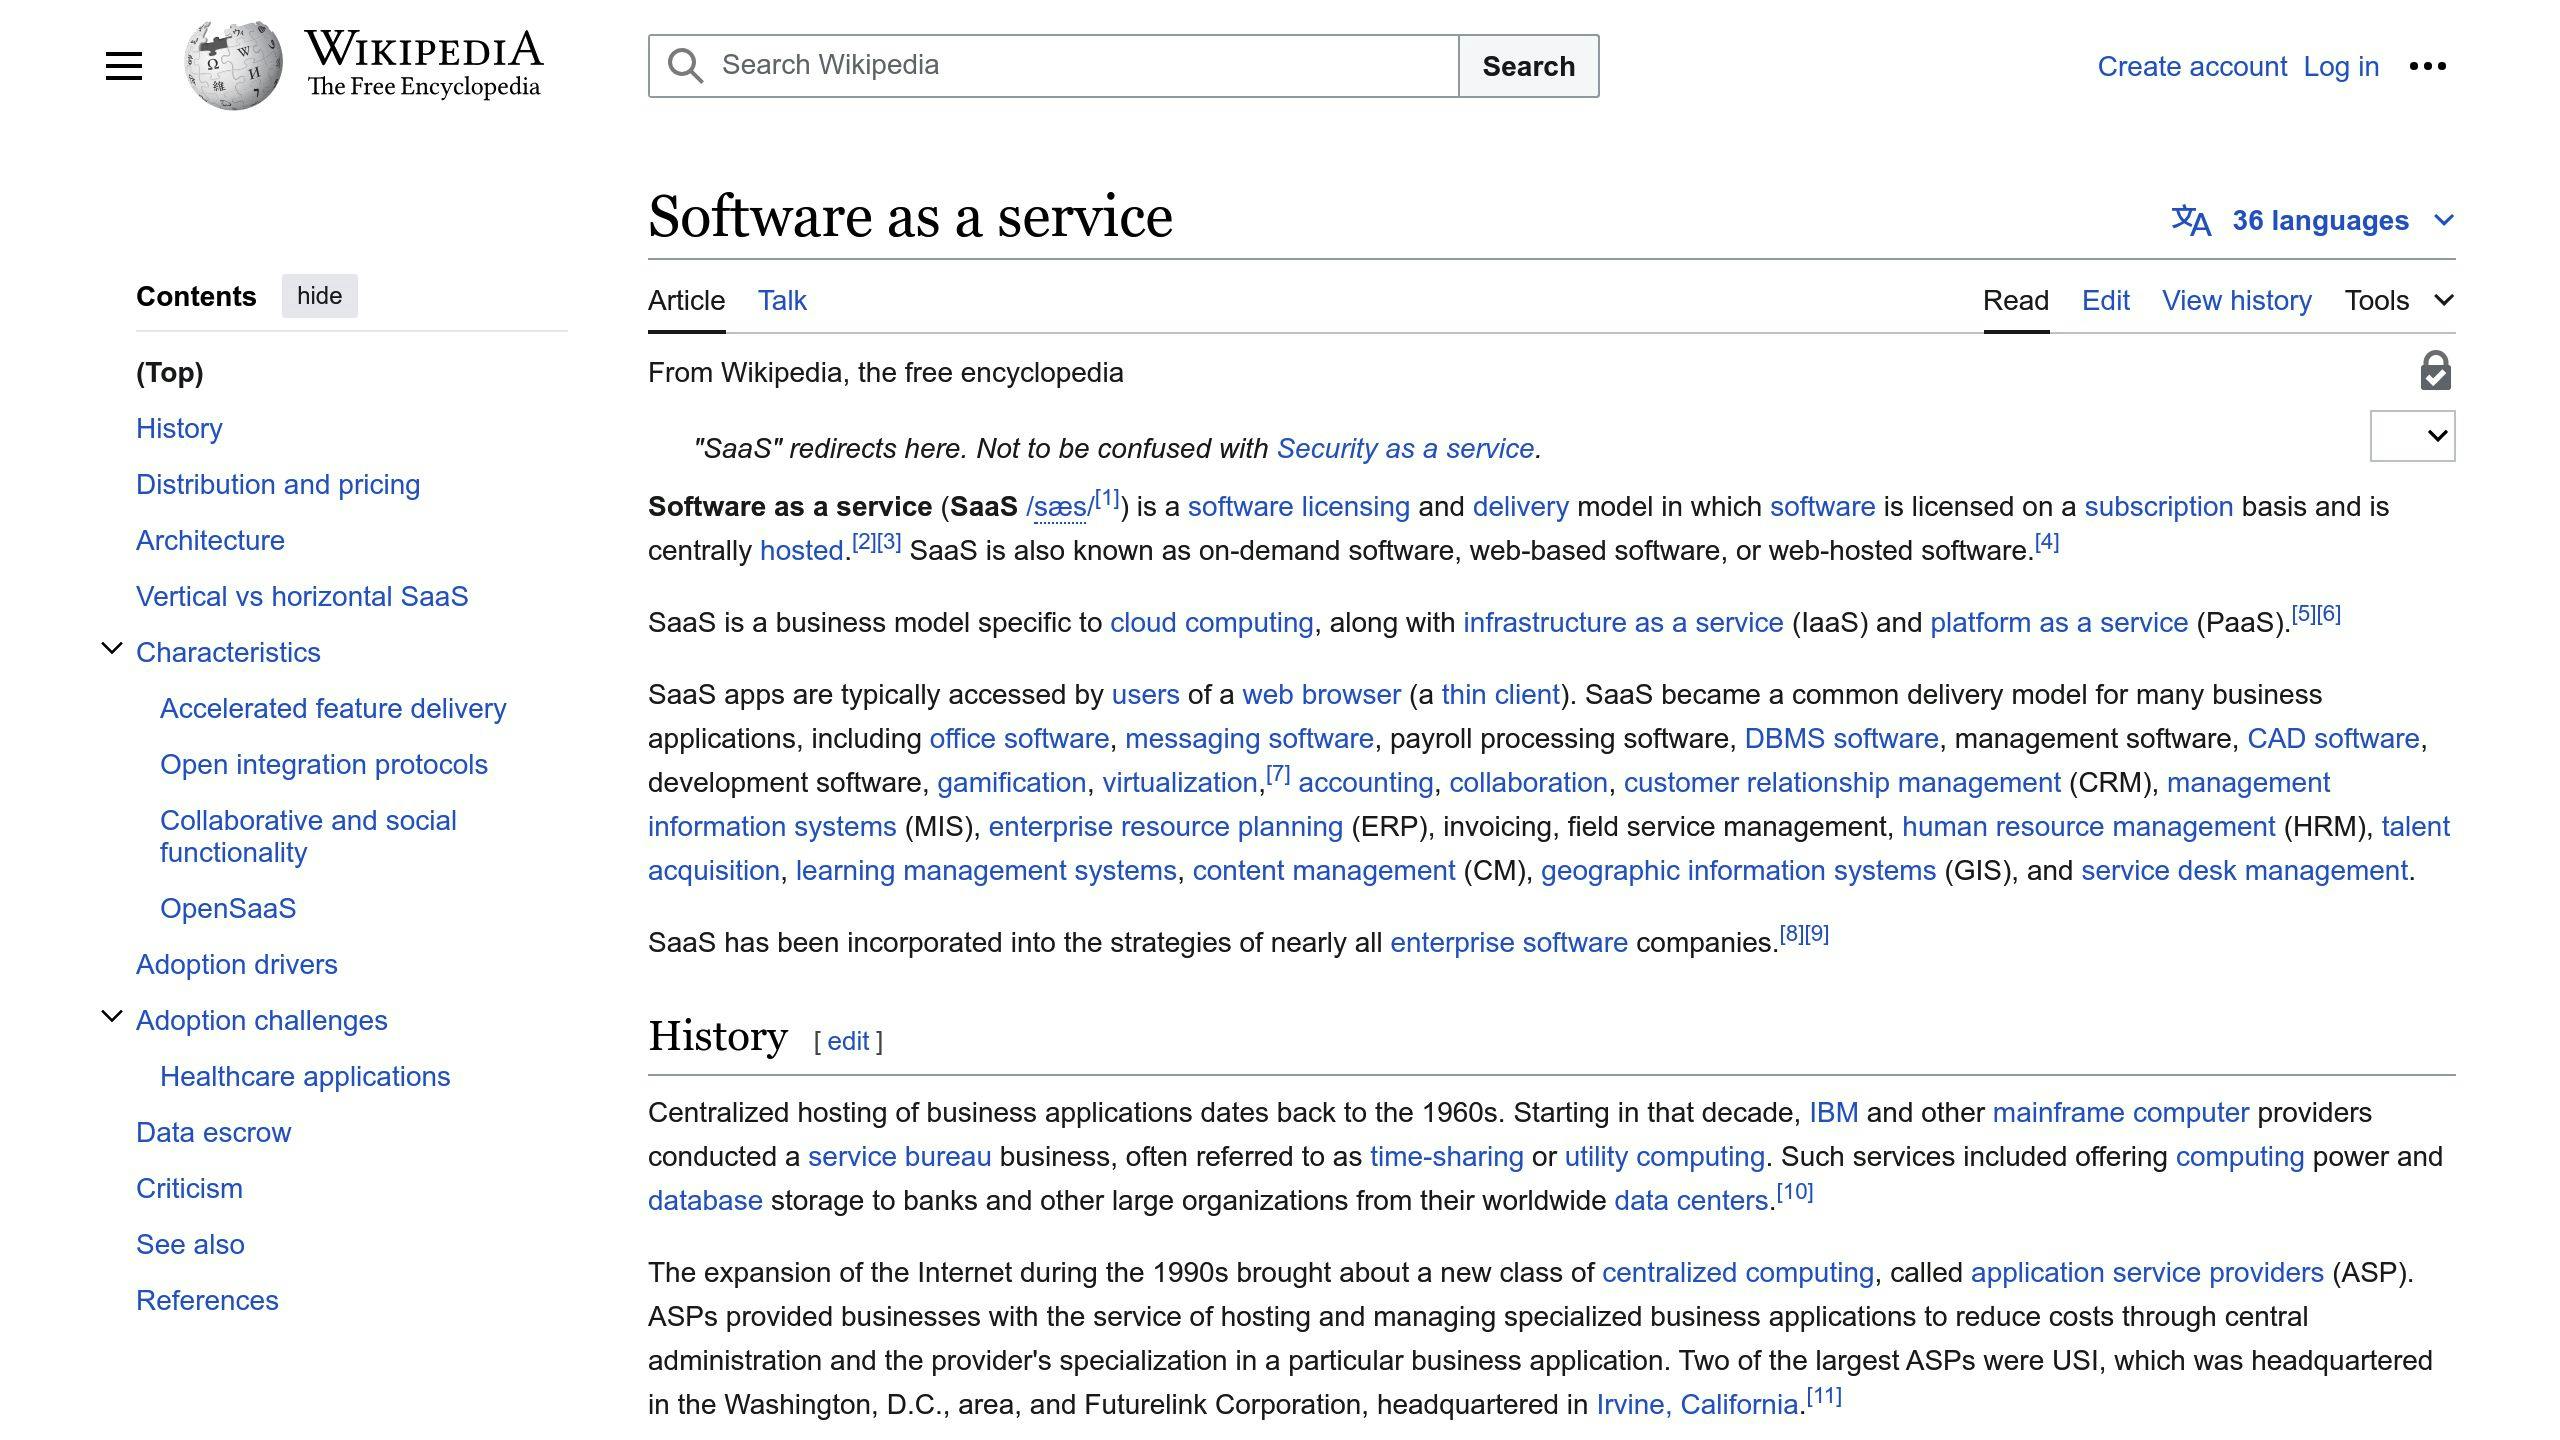This screenshot has height=1440, width=2560.
Task: Switch to Edit mode
Action: pyautogui.click(x=2105, y=300)
